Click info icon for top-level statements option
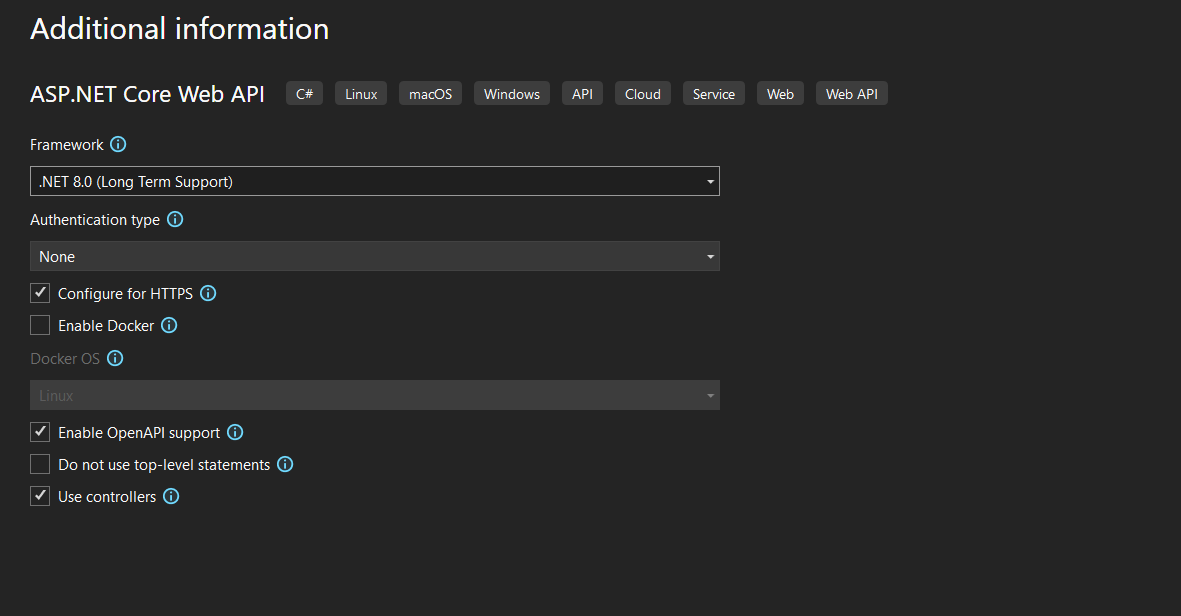 click(285, 464)
